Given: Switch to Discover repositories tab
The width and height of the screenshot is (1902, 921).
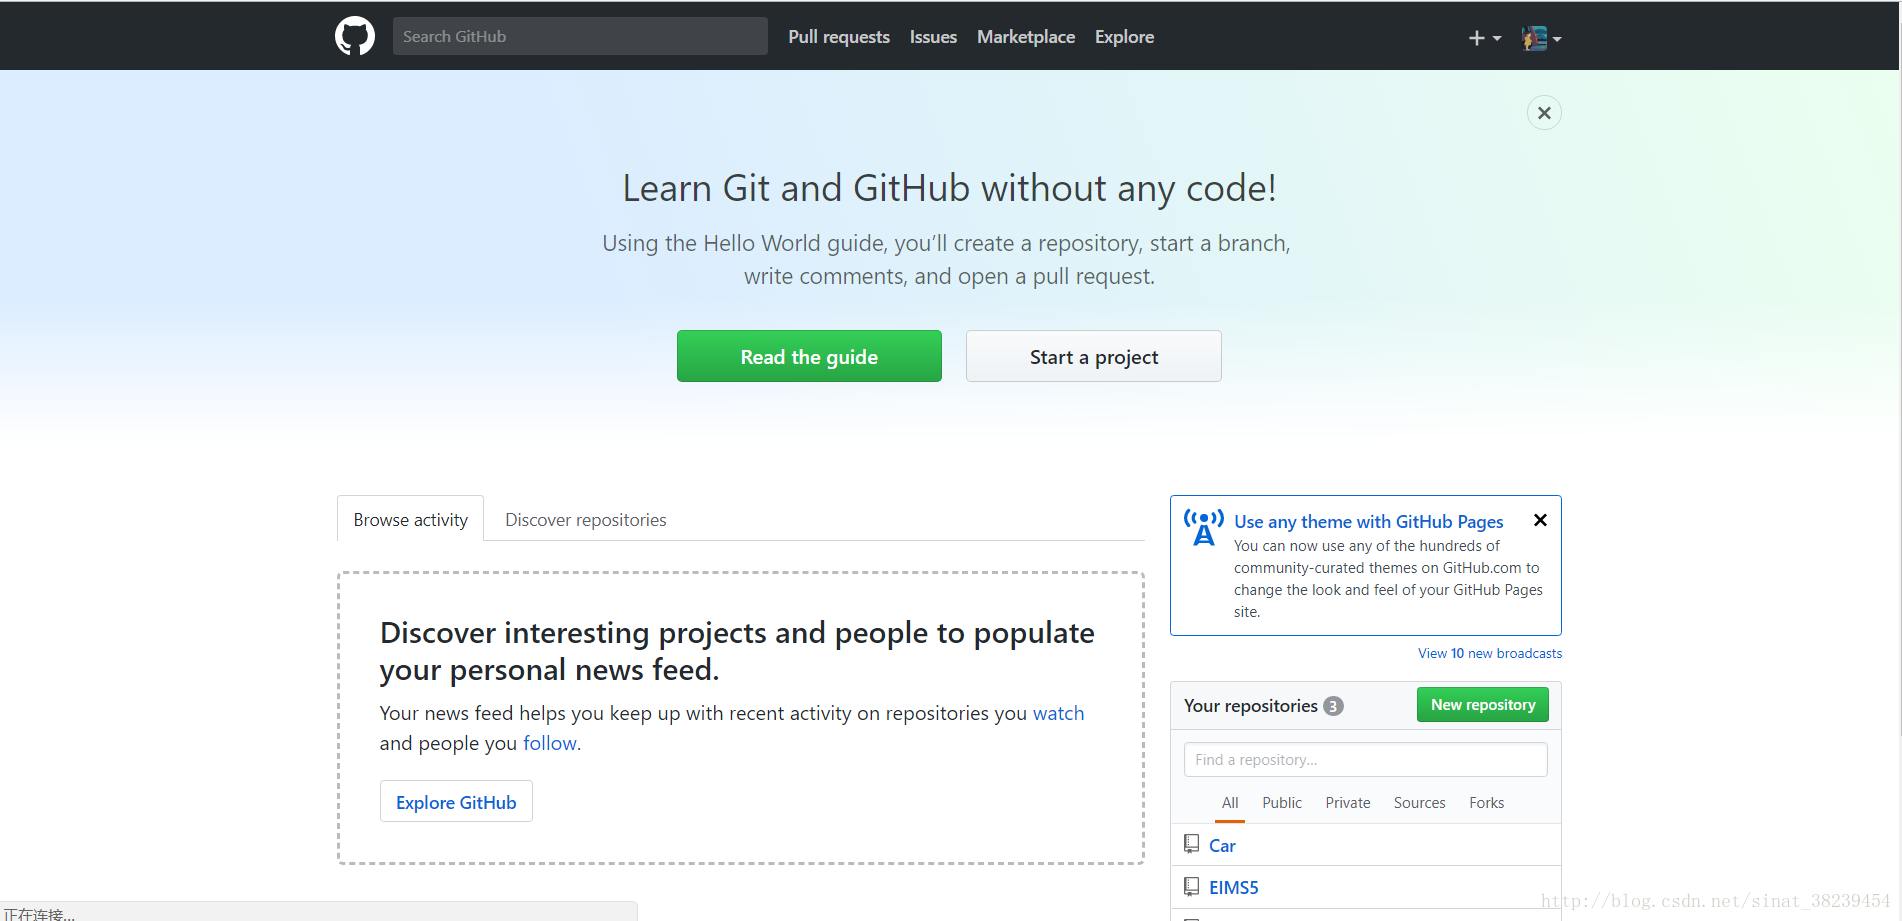Looking at the screenshot, I should tap(586, 520).
